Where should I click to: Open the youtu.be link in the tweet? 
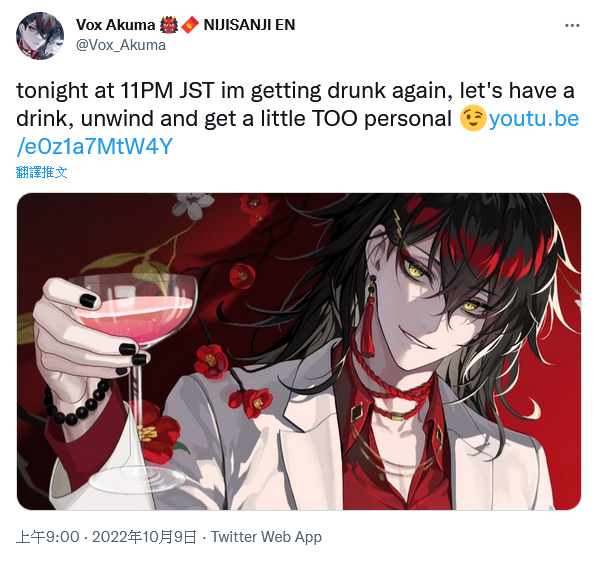click(x=534, y=119)
